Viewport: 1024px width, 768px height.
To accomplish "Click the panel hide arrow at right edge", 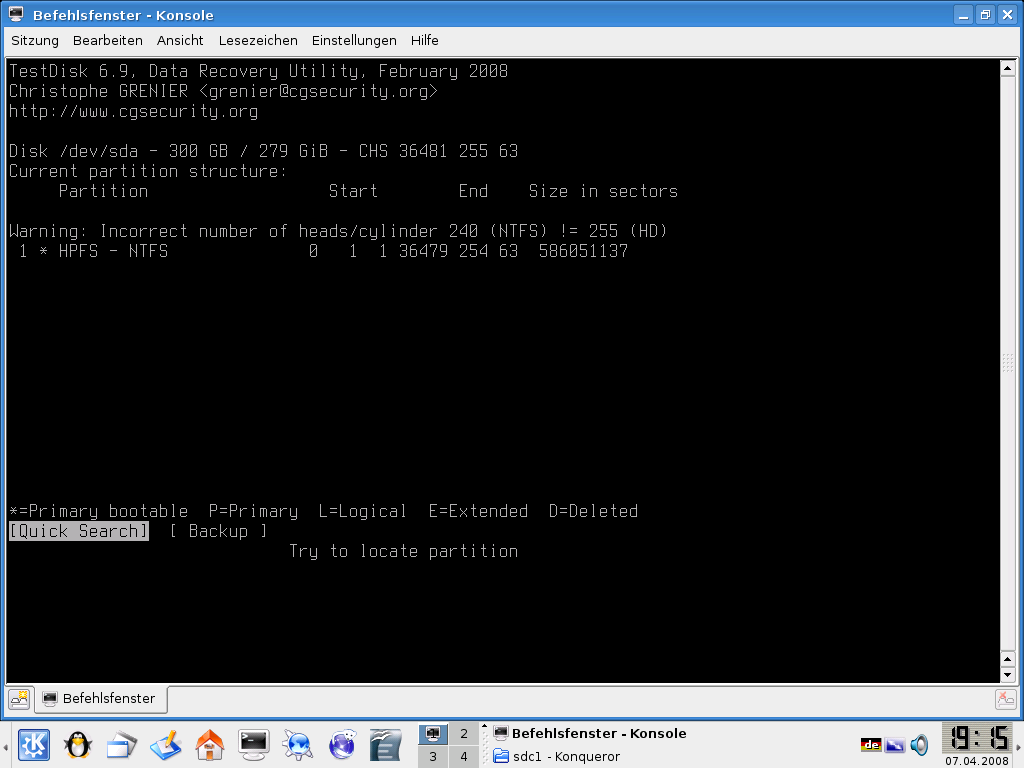I will pos(1019,746).
